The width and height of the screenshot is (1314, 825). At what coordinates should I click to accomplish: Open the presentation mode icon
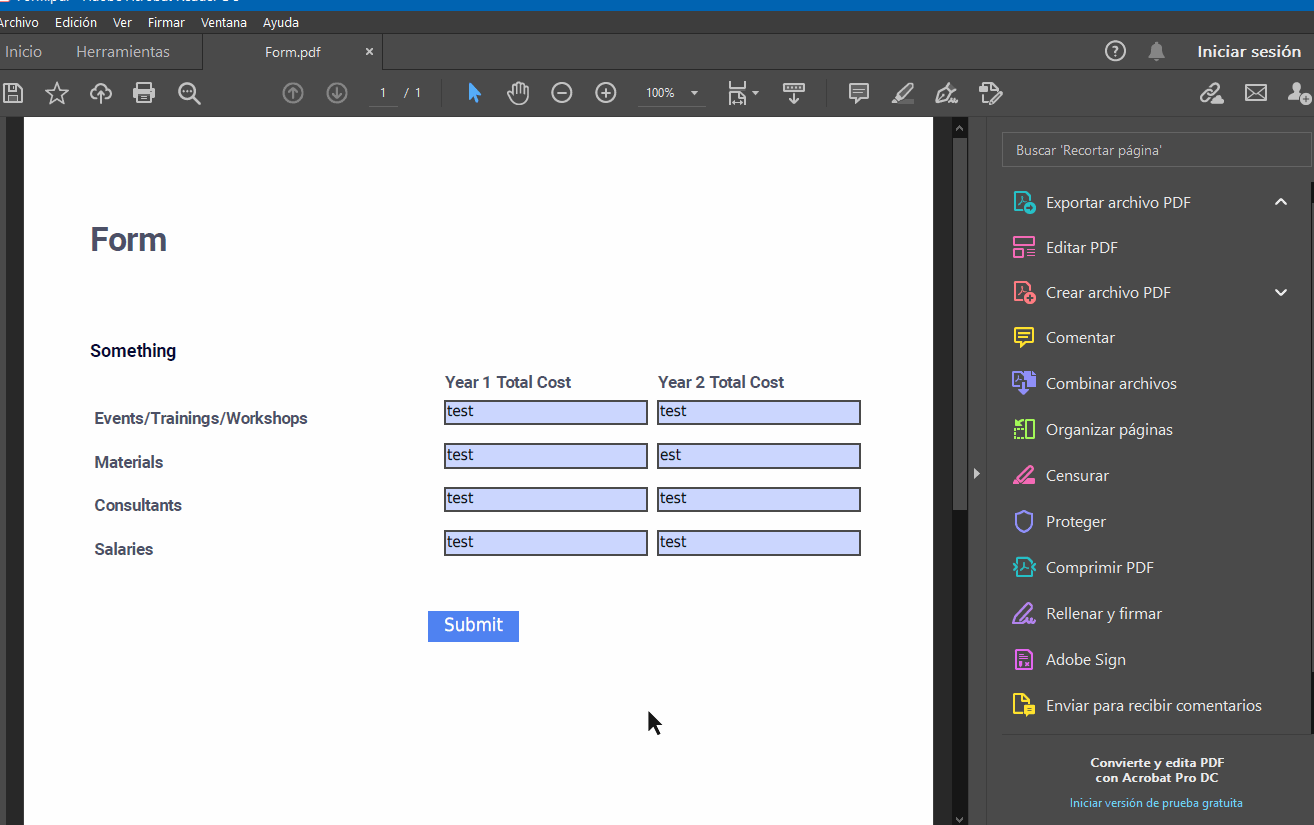[x=794, y=93]
